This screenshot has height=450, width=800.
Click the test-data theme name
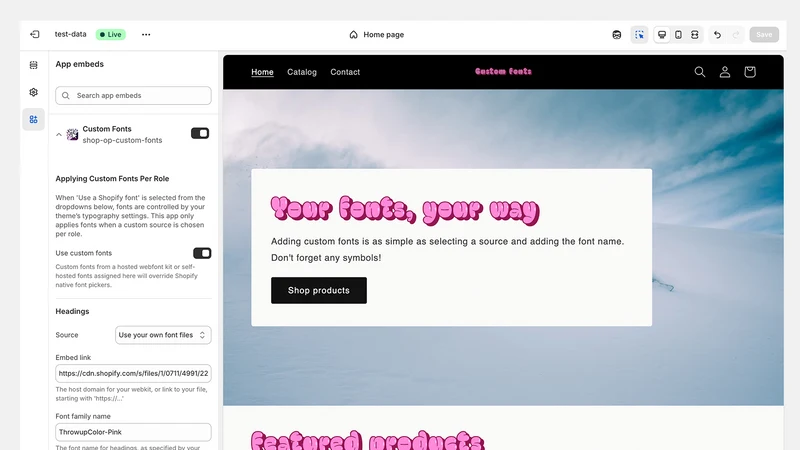70,34
